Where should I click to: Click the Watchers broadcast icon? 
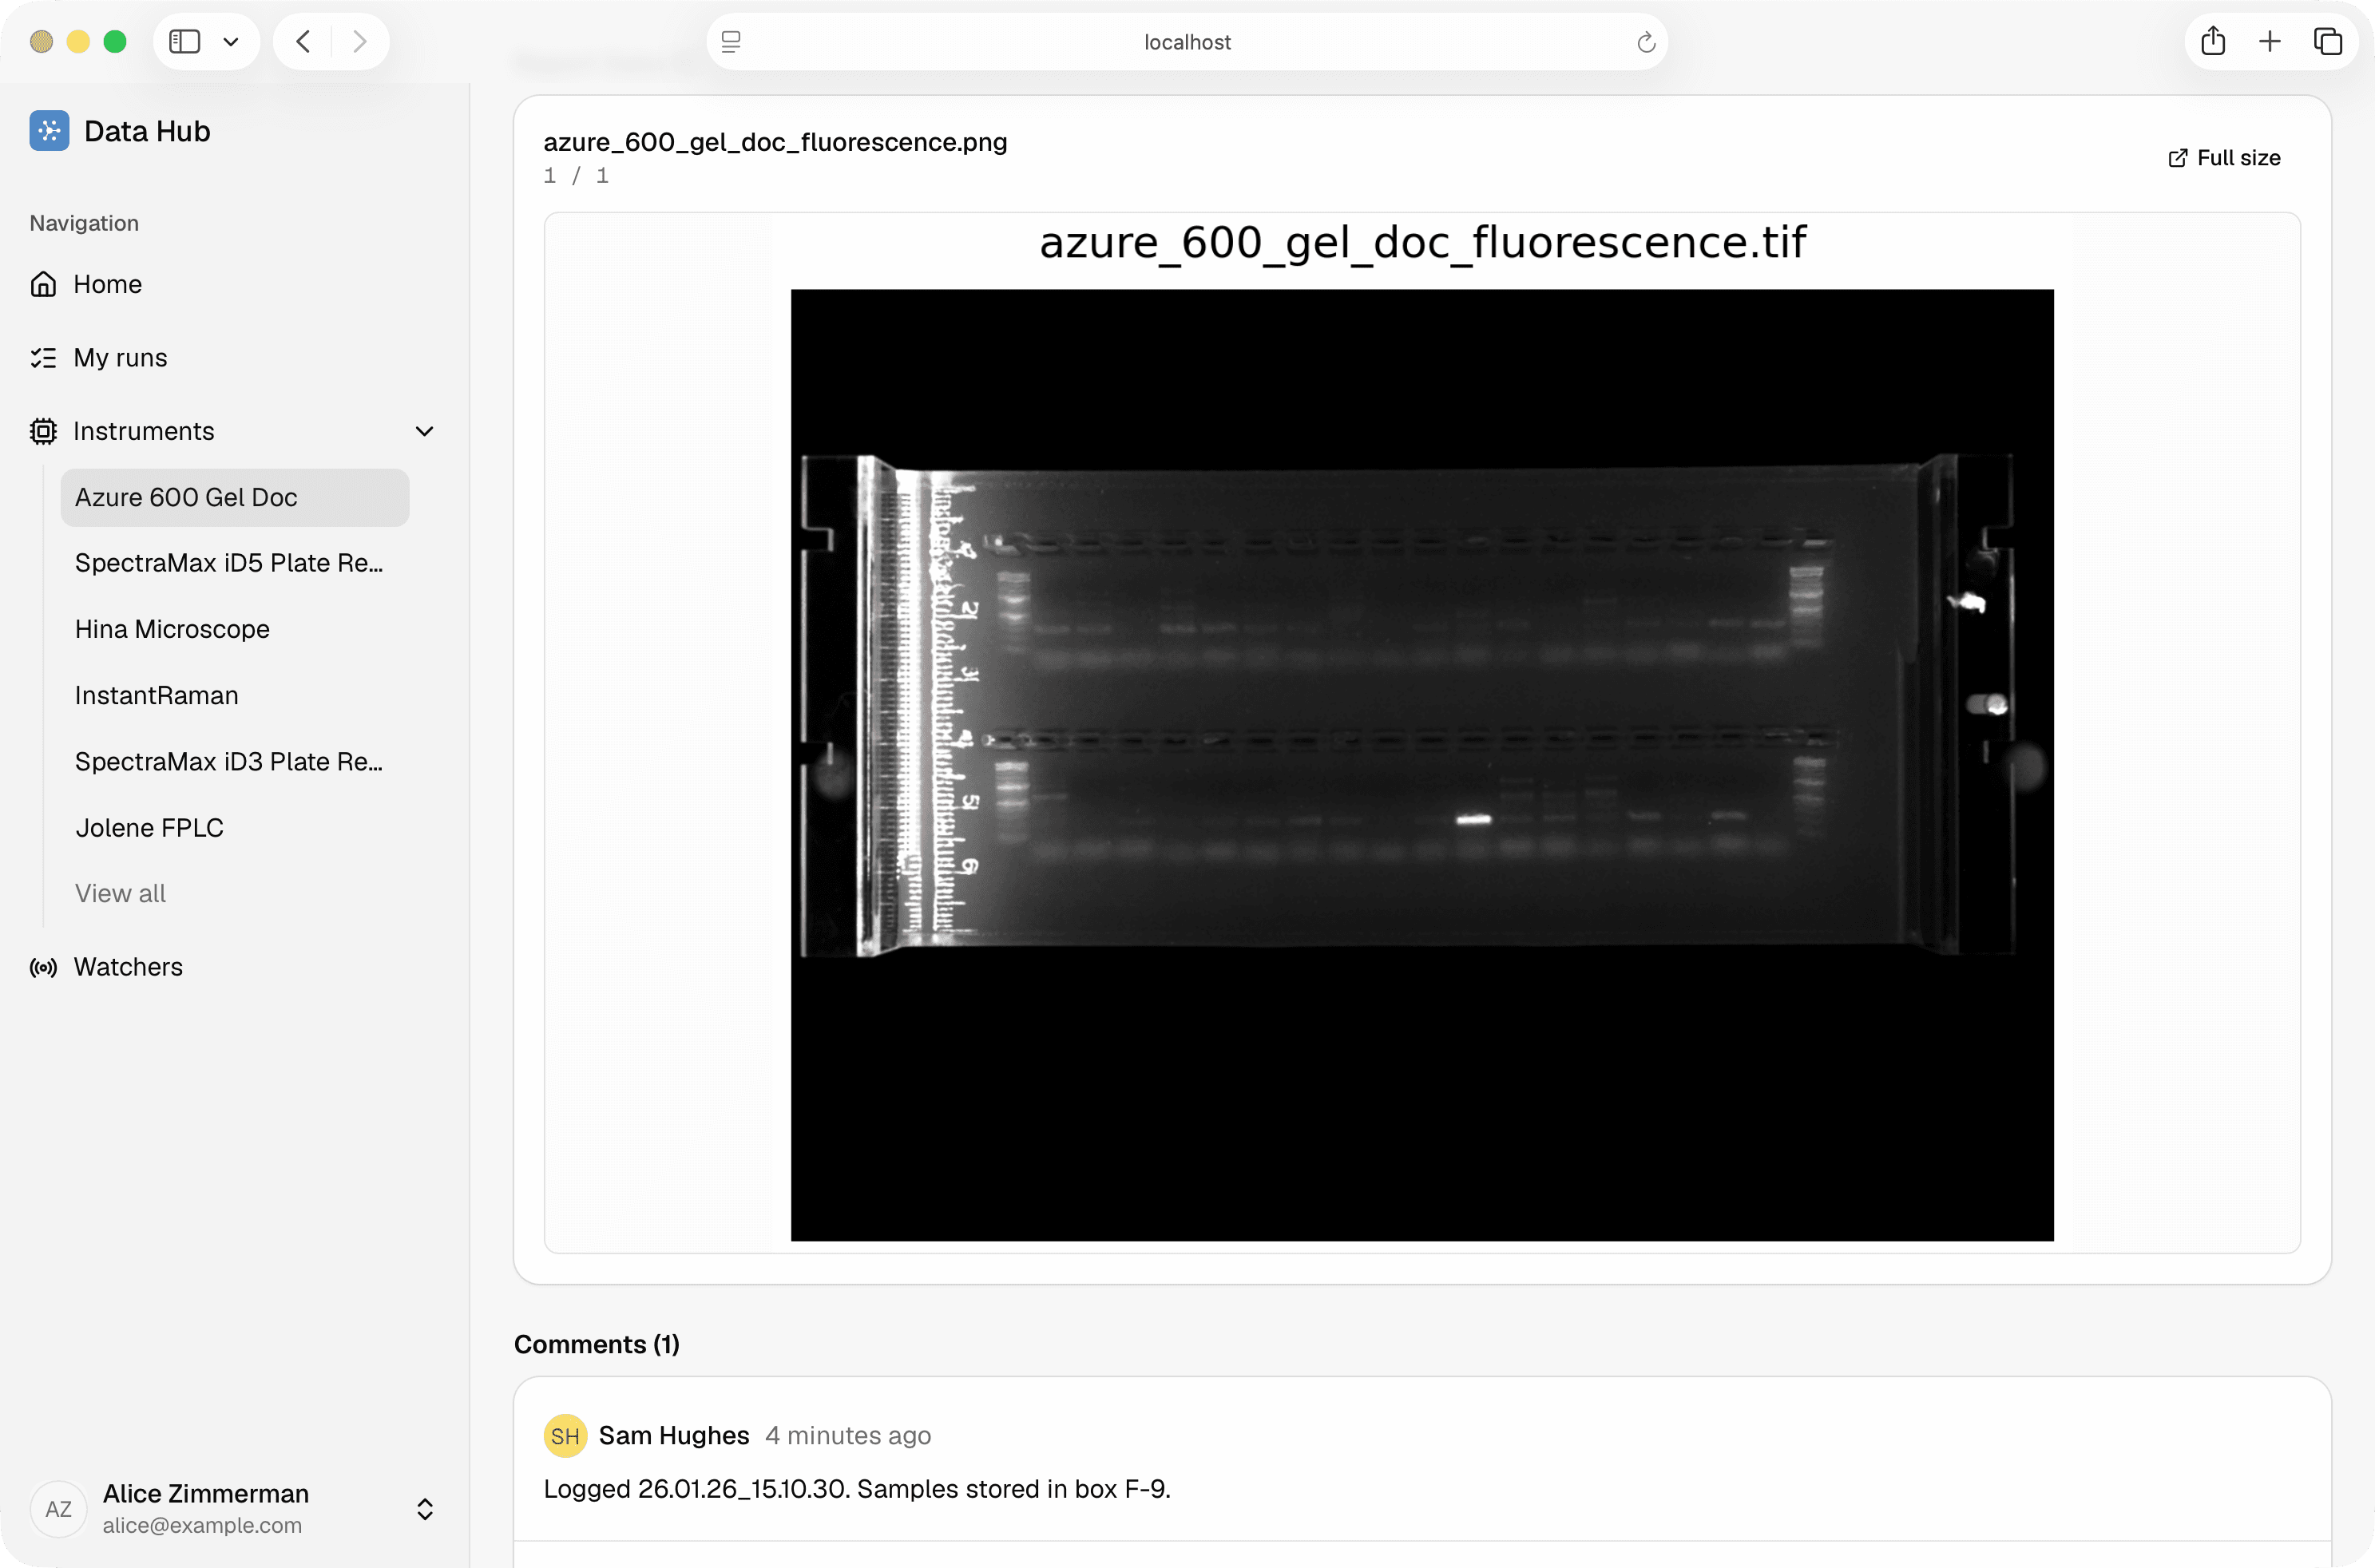(43, 967)
